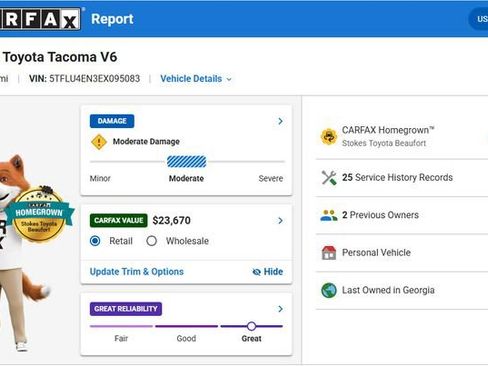Click the Toyota Tacoma V6 title

pos(60,57)
